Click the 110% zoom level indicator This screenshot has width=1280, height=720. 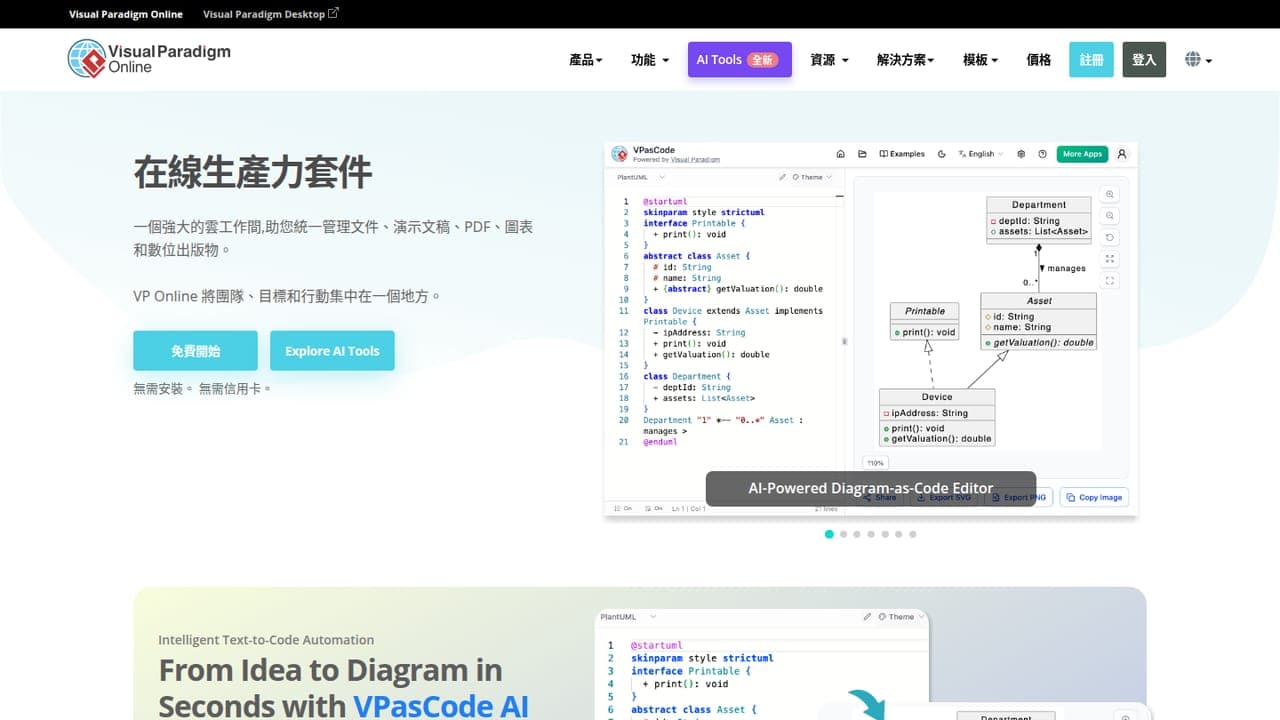pos(875,463)
